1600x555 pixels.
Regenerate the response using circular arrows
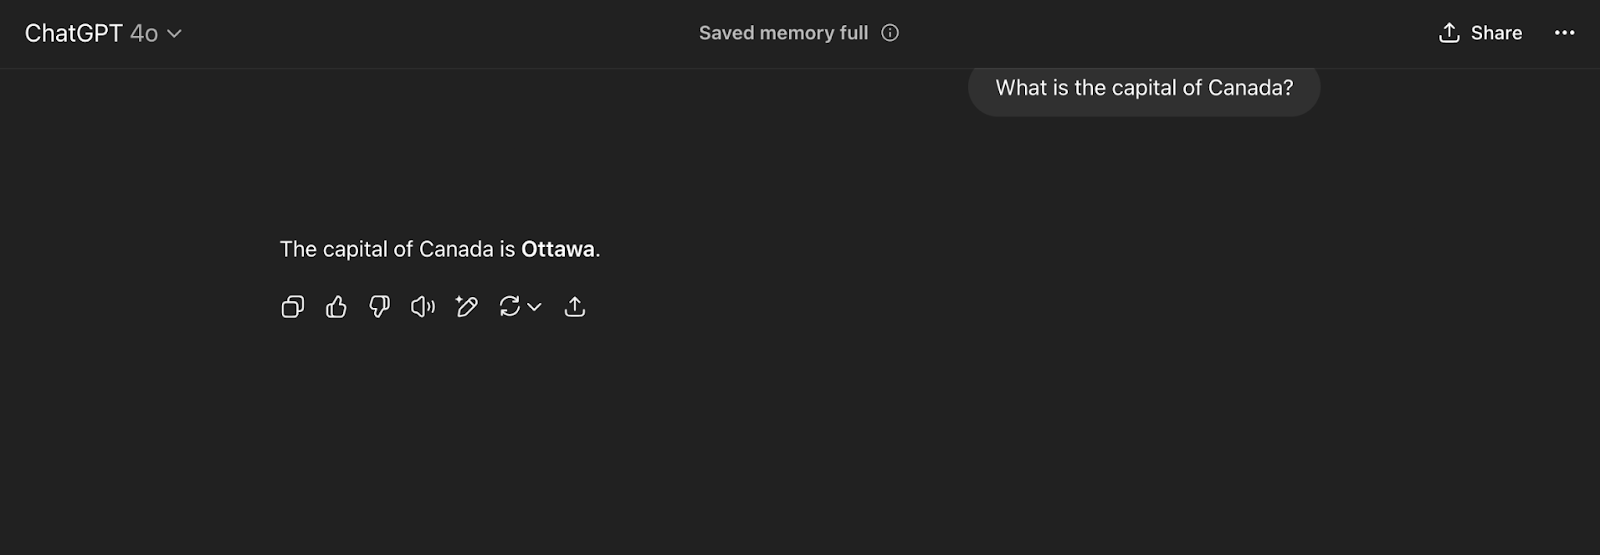coord(509,307)
